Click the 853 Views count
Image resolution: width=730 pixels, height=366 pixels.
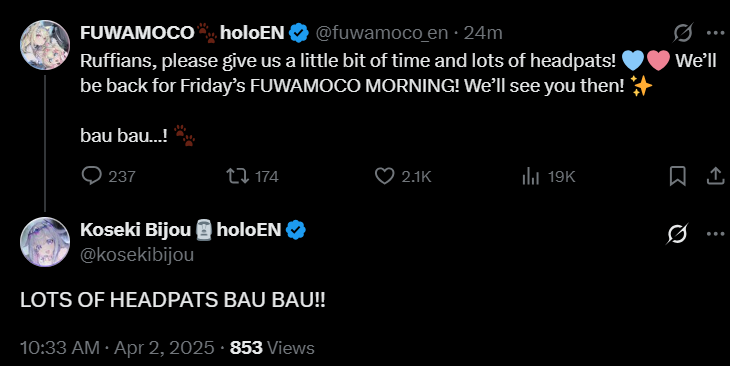(272, 348)
